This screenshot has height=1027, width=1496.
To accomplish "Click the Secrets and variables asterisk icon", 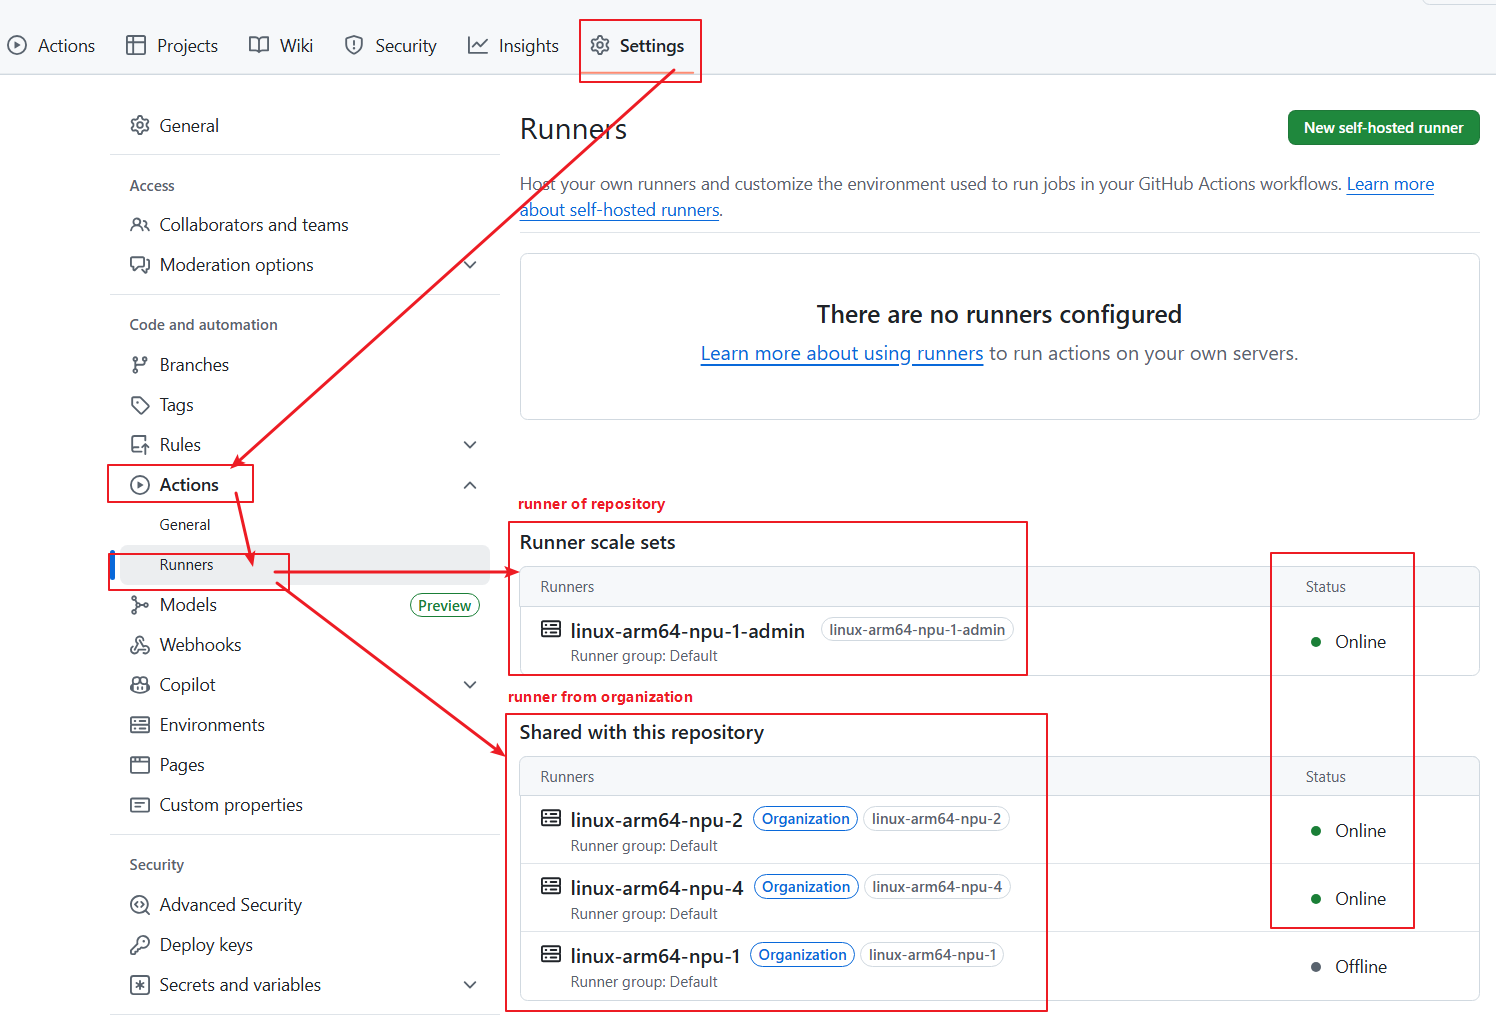I will tap(140, 985).
